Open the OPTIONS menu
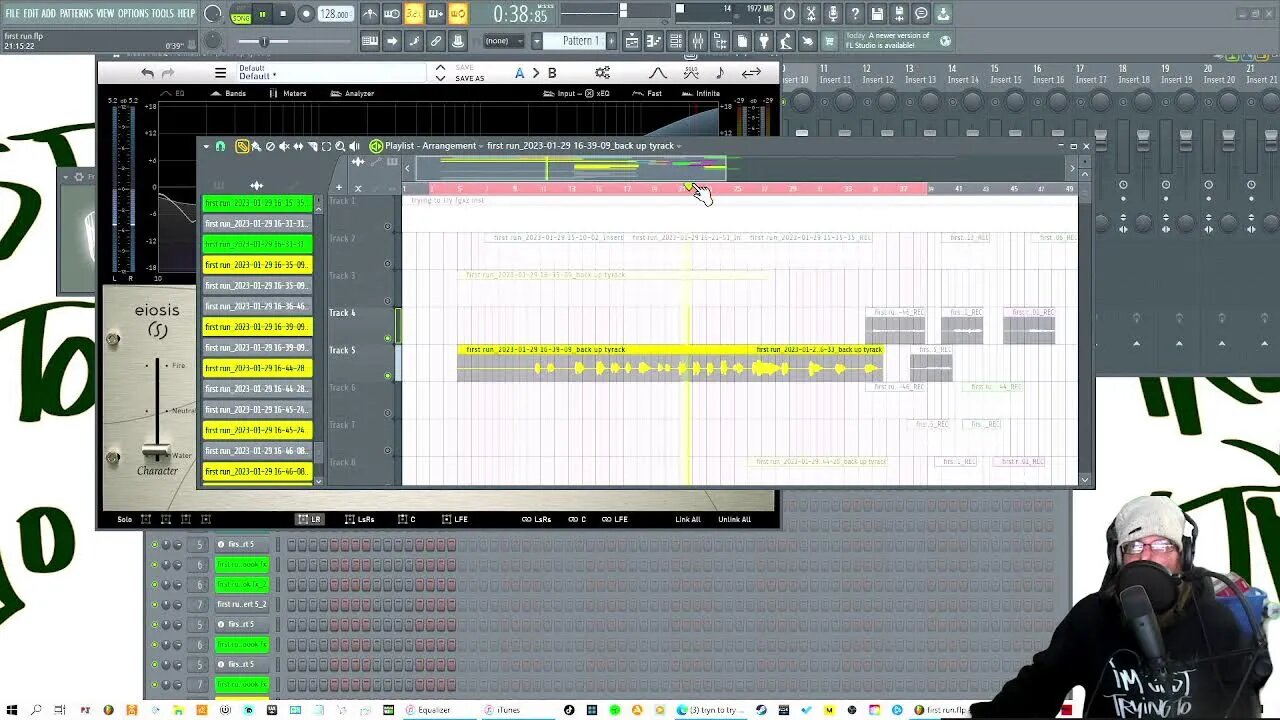 pyautogui.click(x=133, y=13)
